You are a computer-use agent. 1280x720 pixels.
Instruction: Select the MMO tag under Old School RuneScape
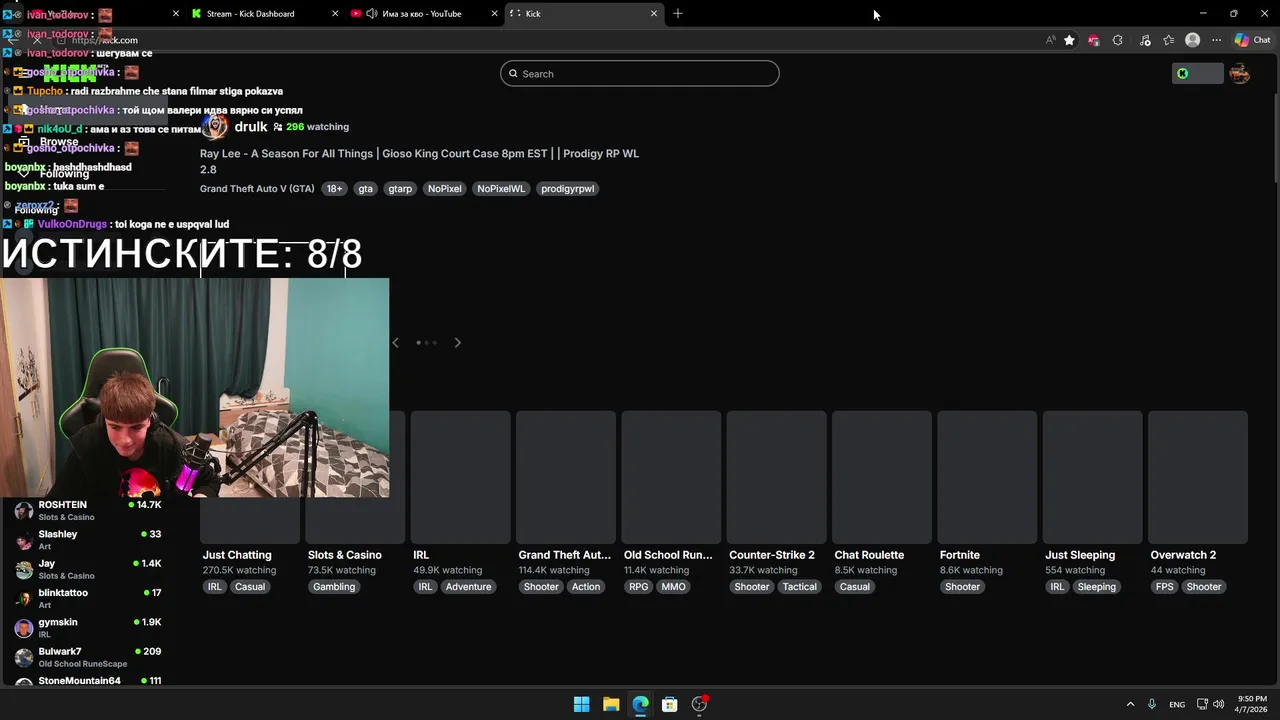[673, 587]
